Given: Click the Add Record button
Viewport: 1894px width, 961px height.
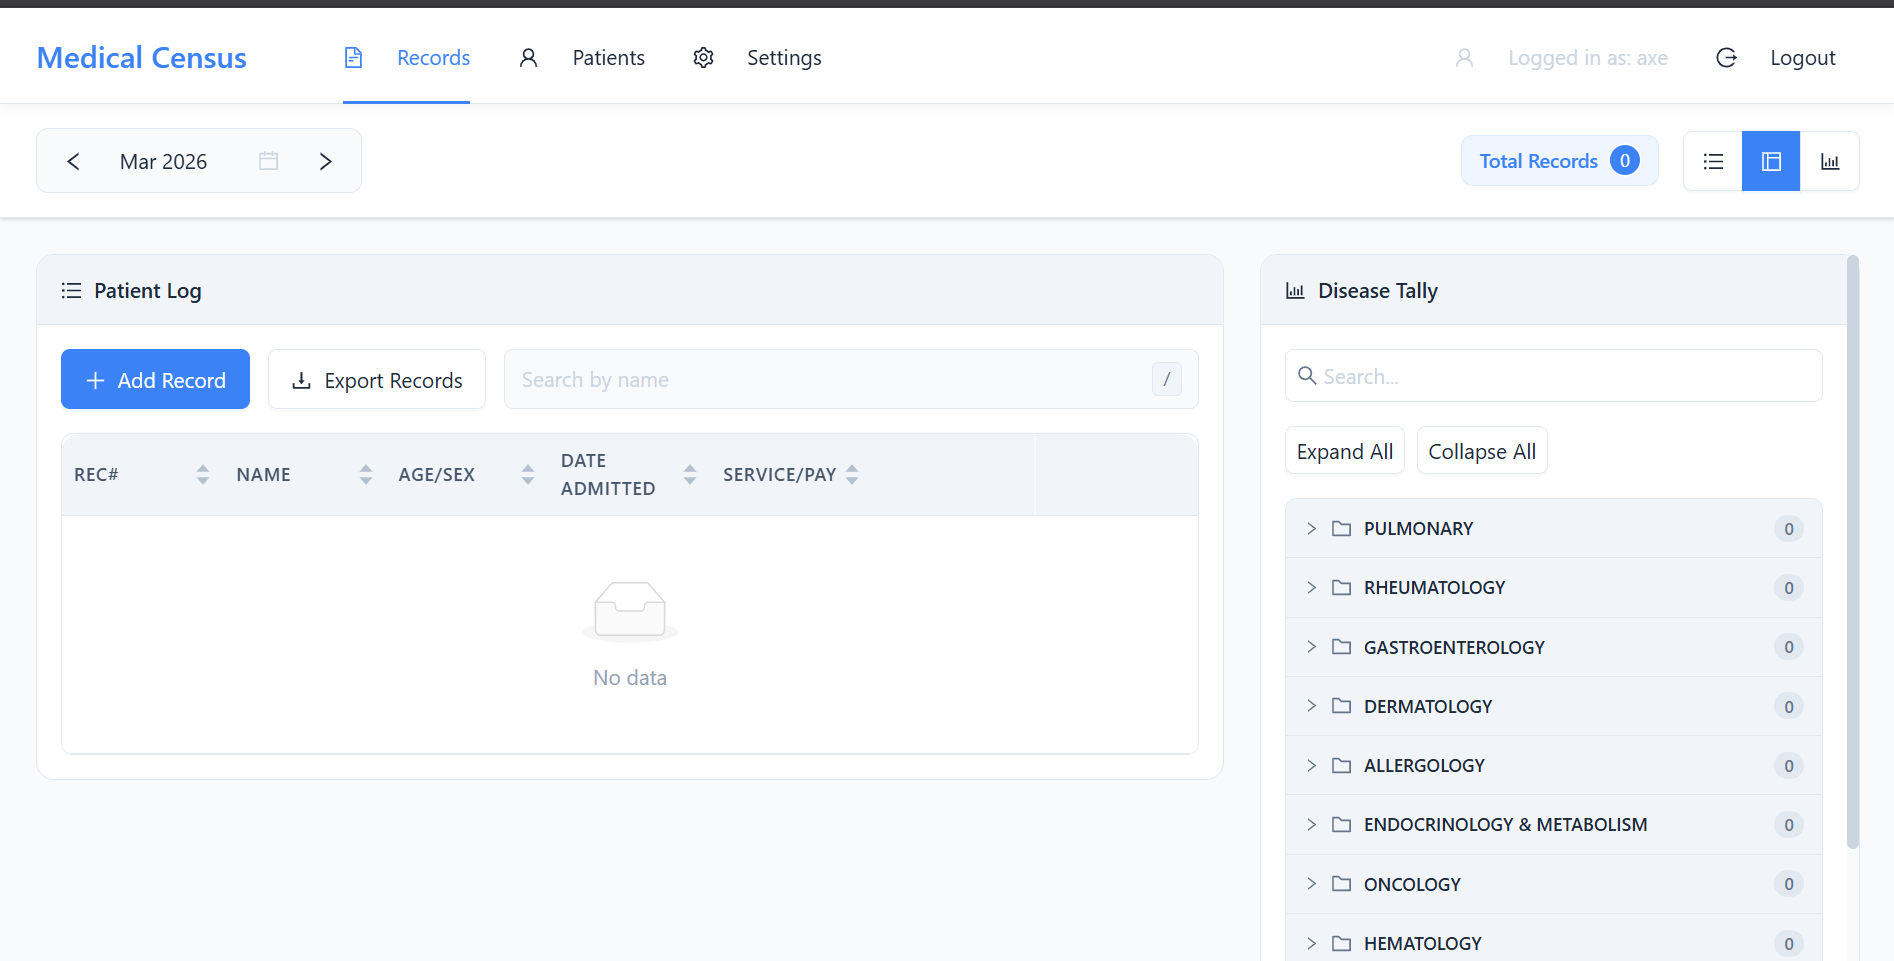Looking at the screenshot, I should tap(155, 380).
